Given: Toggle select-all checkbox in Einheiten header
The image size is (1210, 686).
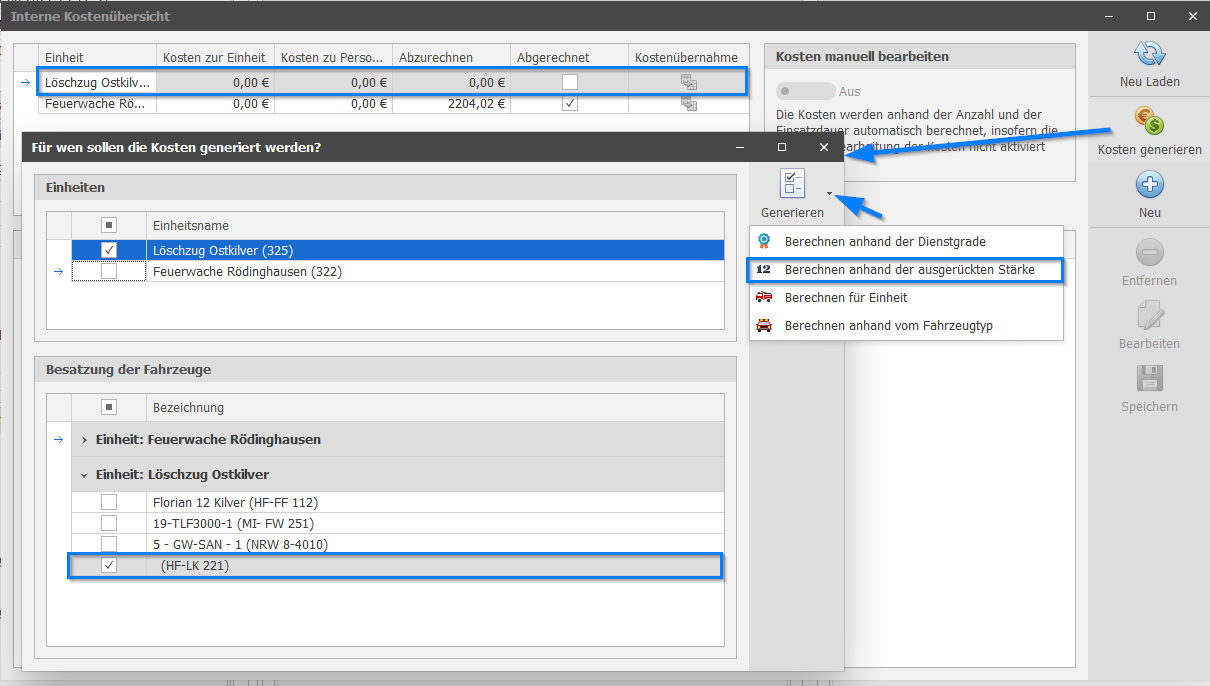Looking at the screenshot, I should [109, 226].
